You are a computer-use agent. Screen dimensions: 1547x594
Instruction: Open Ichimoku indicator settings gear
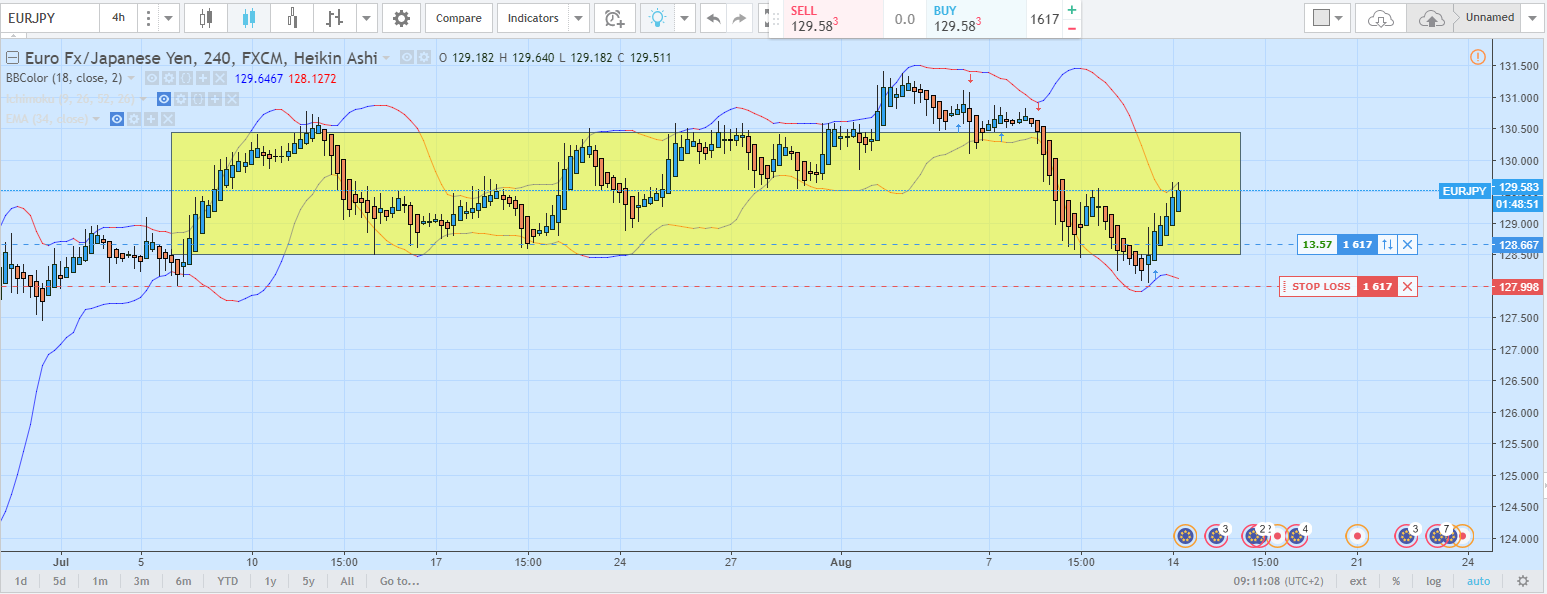pos(181,99)
